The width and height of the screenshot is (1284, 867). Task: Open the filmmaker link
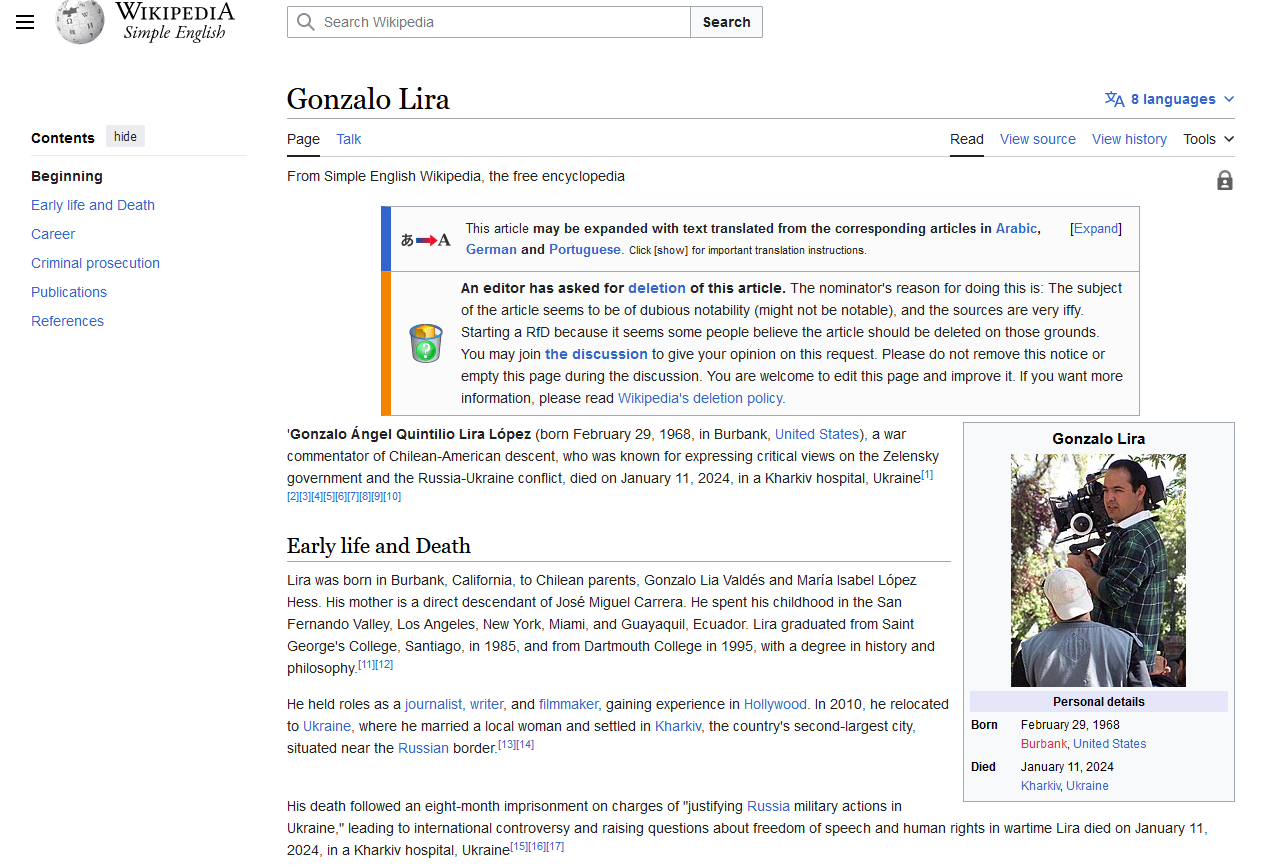coord(568,704)
